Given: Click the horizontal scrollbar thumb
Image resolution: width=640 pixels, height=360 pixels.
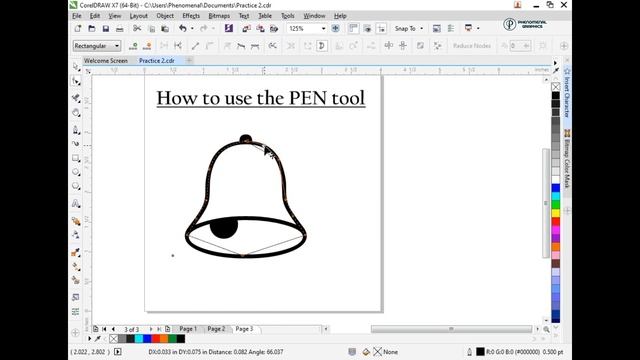Looking at the screenshot, I should [x=451, y=329].
